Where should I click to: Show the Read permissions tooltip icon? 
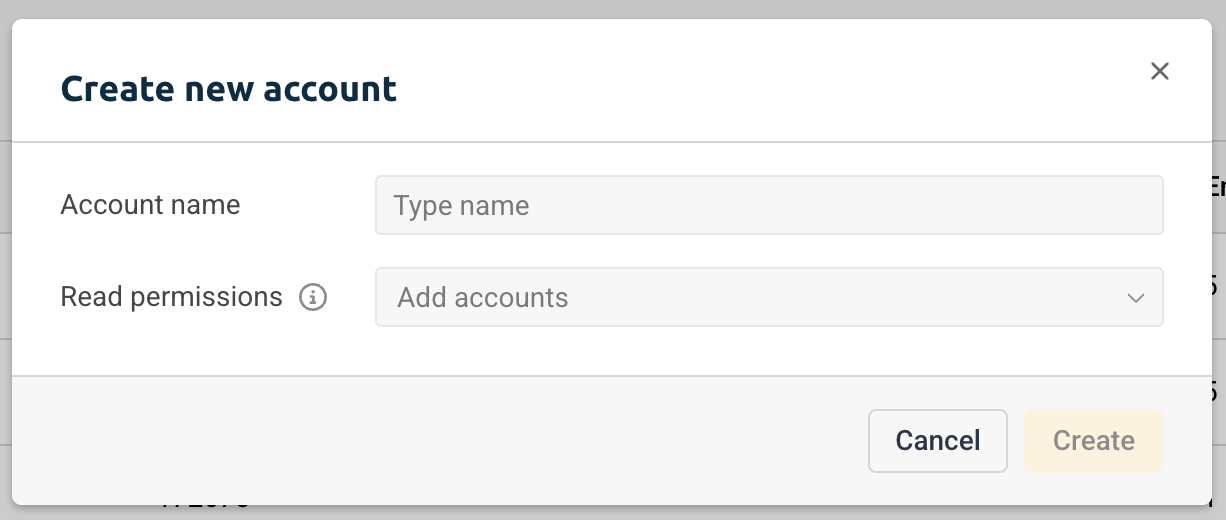[x=314, y=297]
